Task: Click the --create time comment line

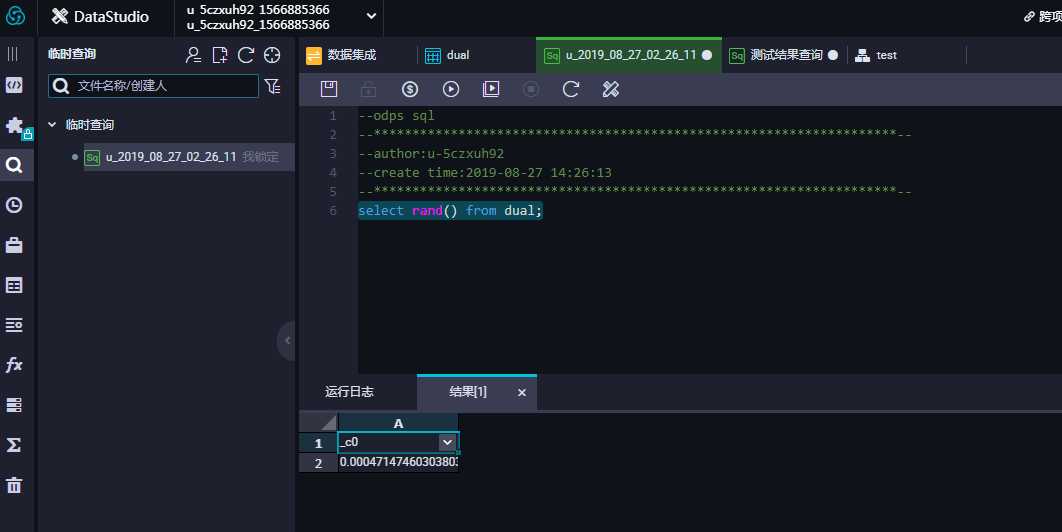Action: (x=485, y=173)
